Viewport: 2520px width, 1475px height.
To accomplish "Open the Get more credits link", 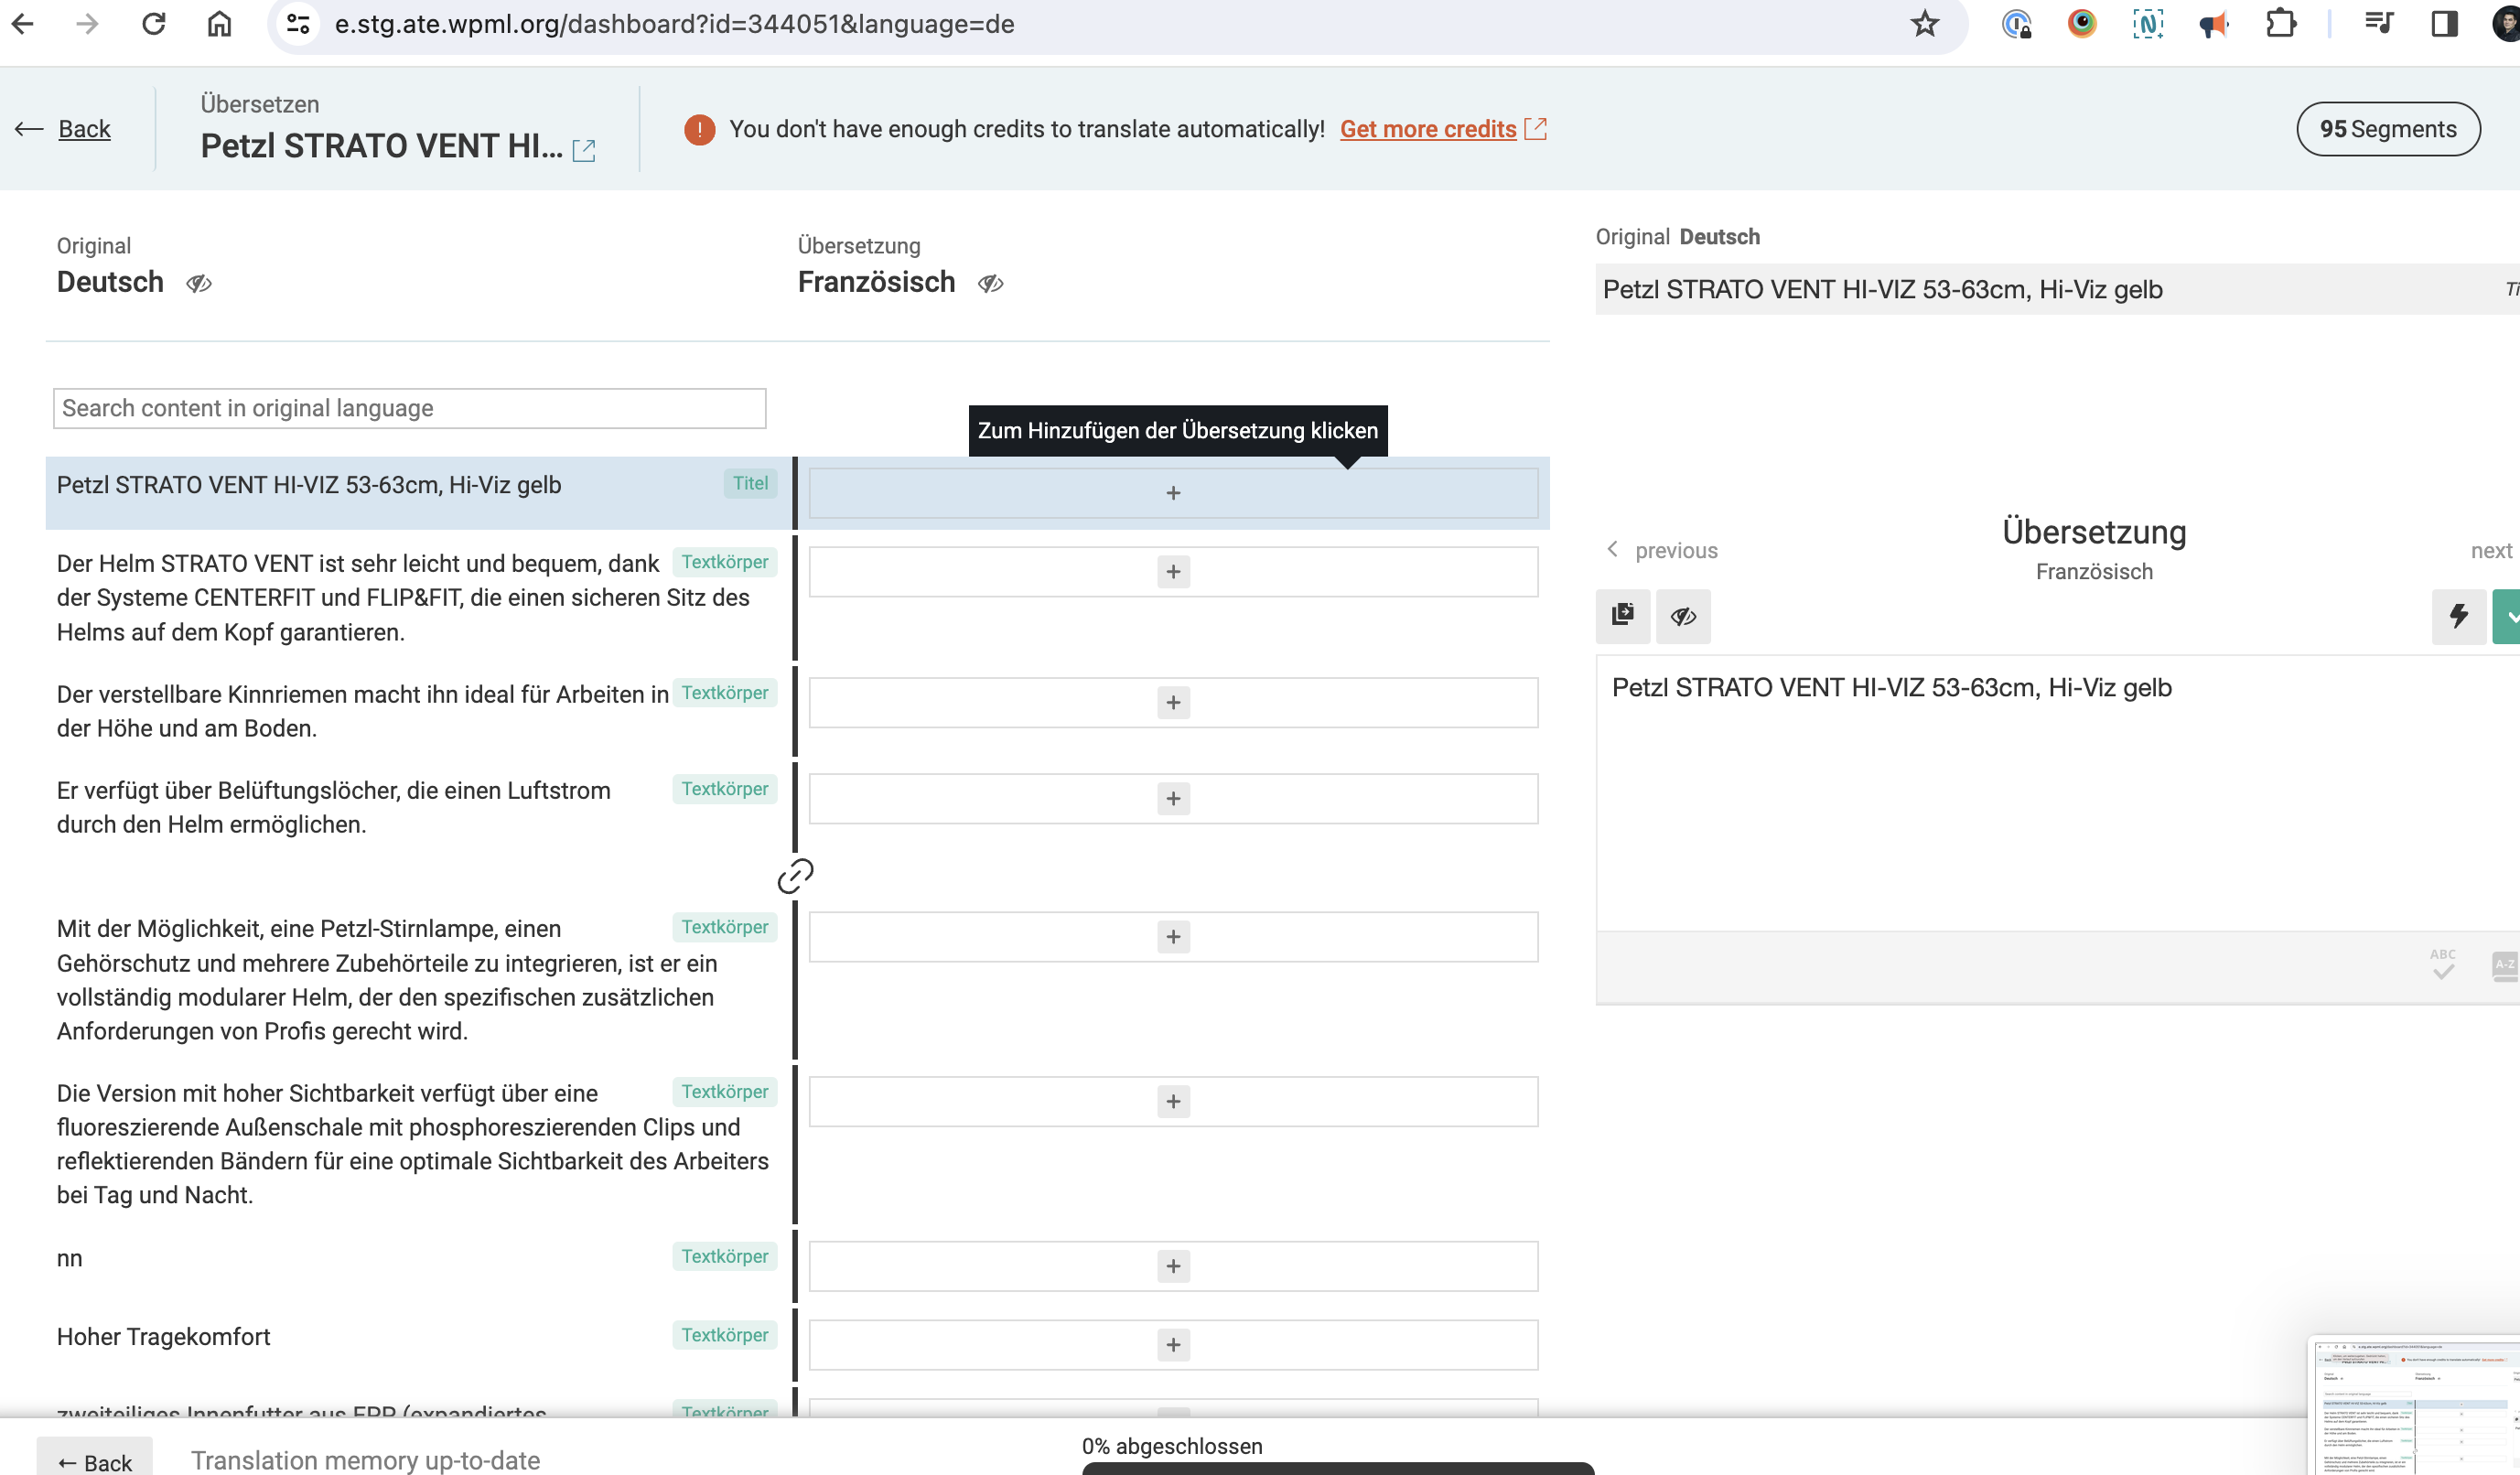I will [1428, 129].
